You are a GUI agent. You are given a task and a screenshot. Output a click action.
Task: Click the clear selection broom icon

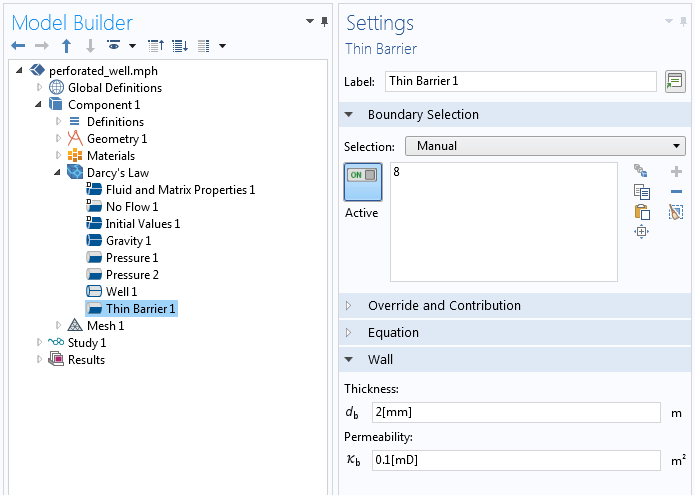click(676, 212)
